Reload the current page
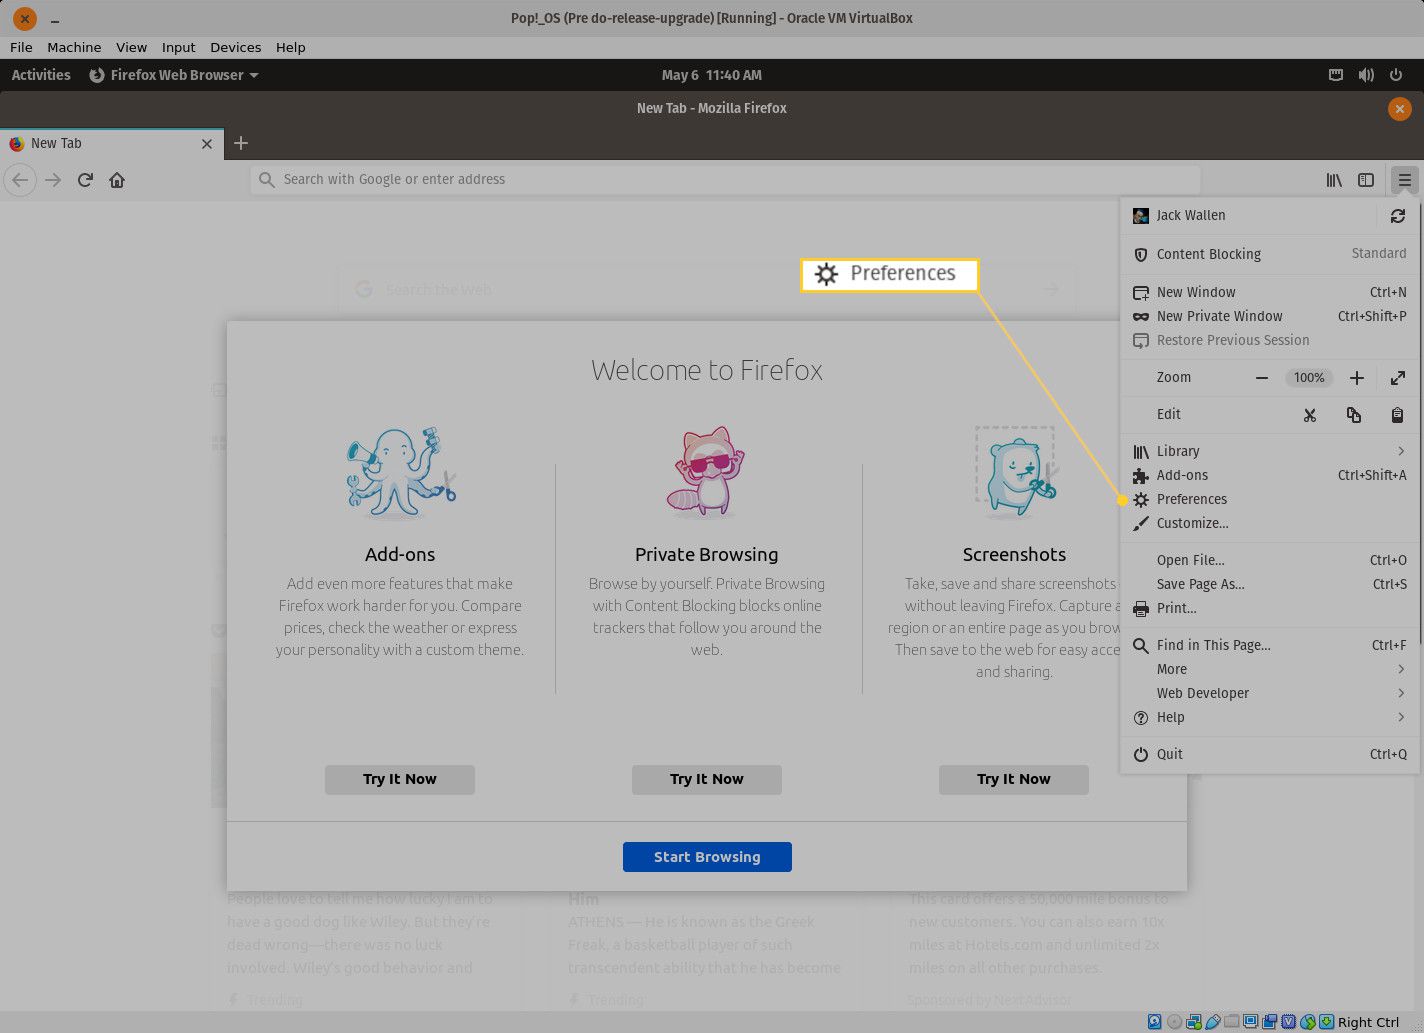This screenshot has height=1033, width=1424. [85, 180]
